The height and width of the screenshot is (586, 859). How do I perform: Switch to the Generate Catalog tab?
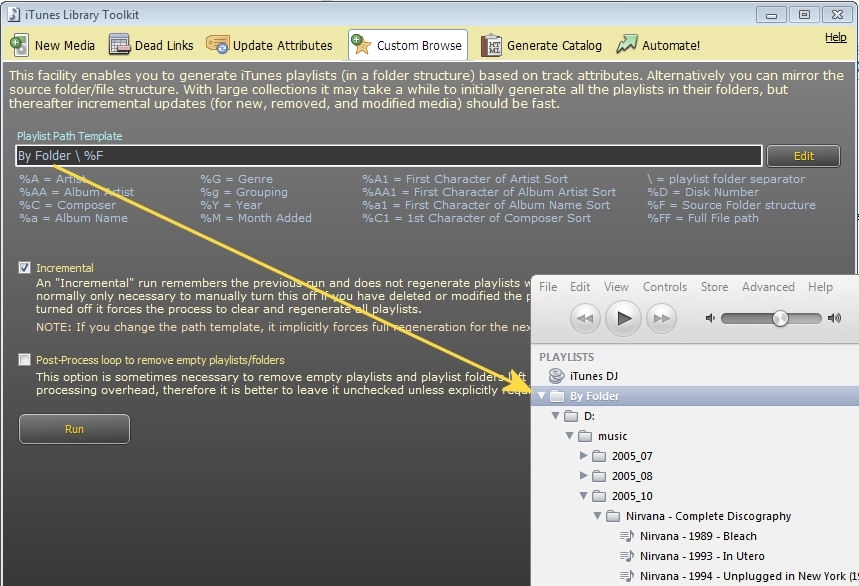click(x=541, y=45)
